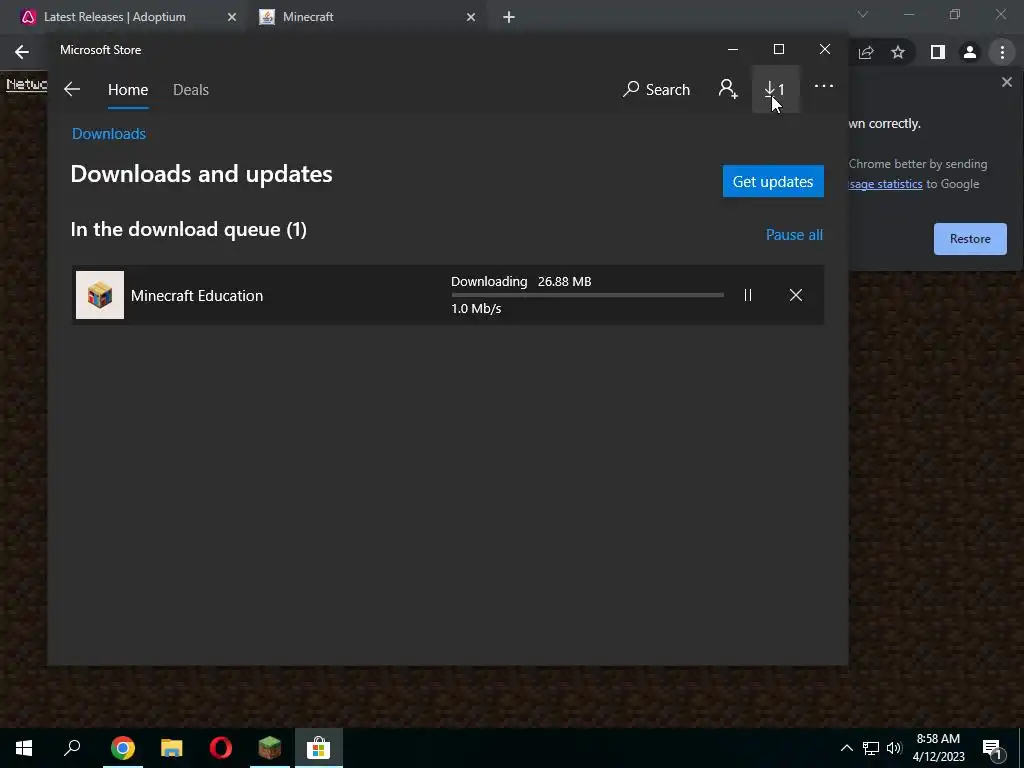Open the Minecraft launcher taskbar icon
The image size is (1024, 768).
pyautogui.click(x=270, y=748)
